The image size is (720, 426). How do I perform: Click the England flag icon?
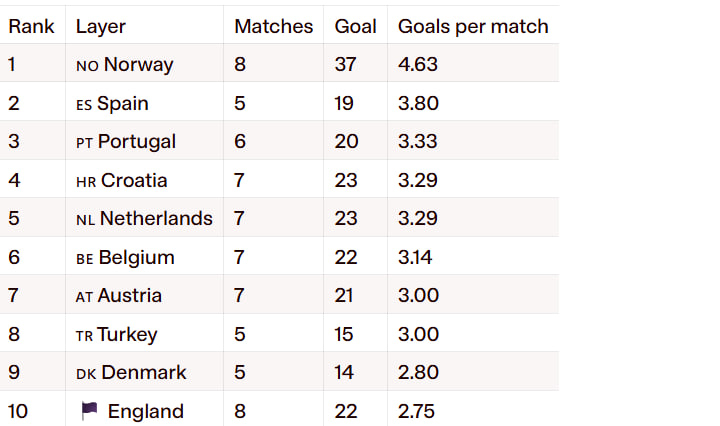pyautogui.click(x=89, y=411)
